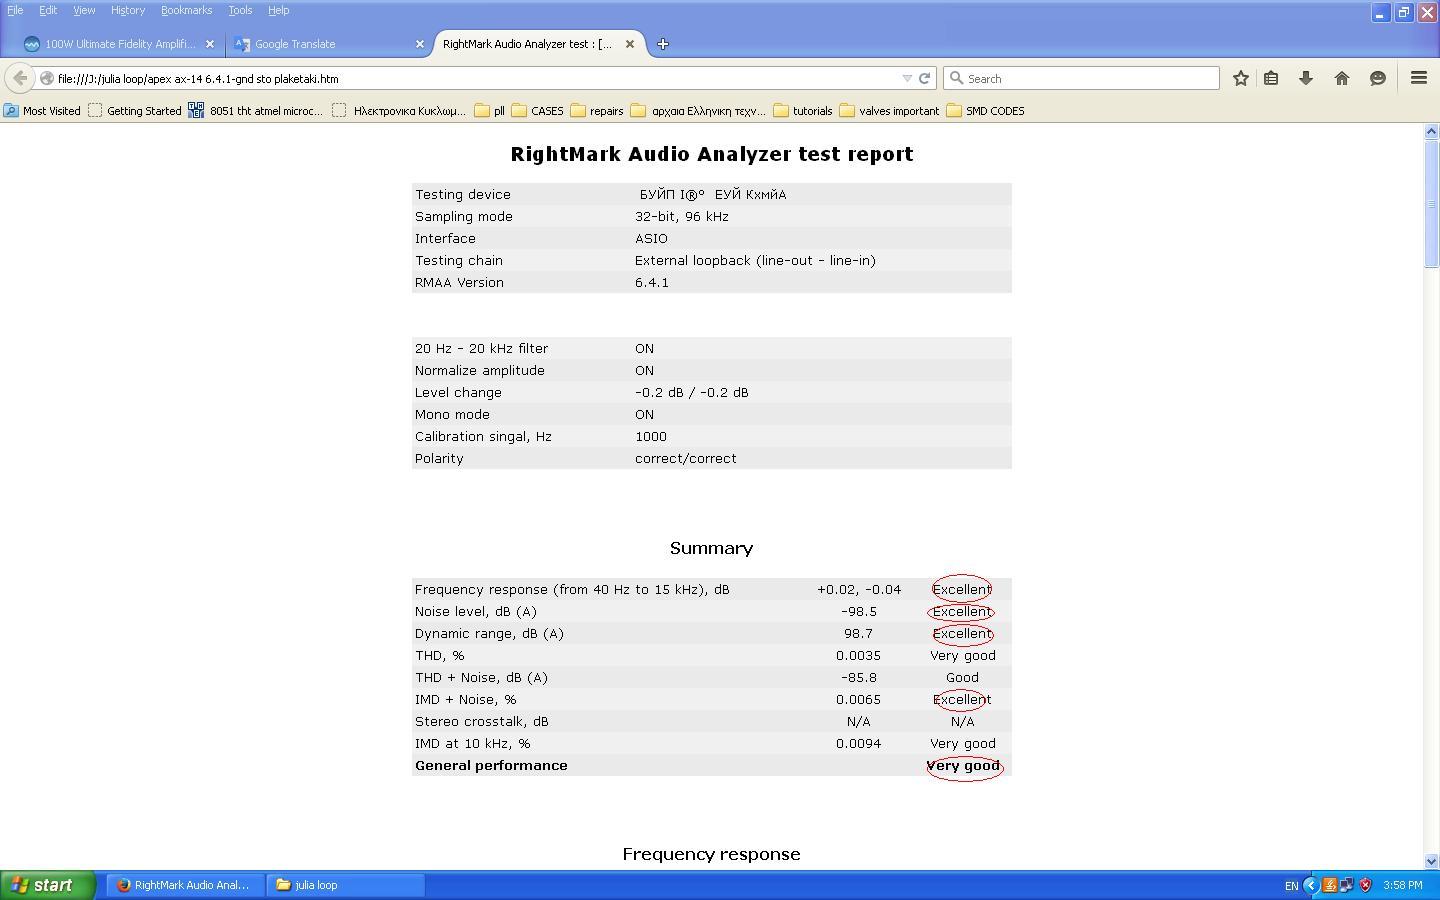Expand the CASES bookmark folder
The image size is (1440, 900).
point(538,111)
